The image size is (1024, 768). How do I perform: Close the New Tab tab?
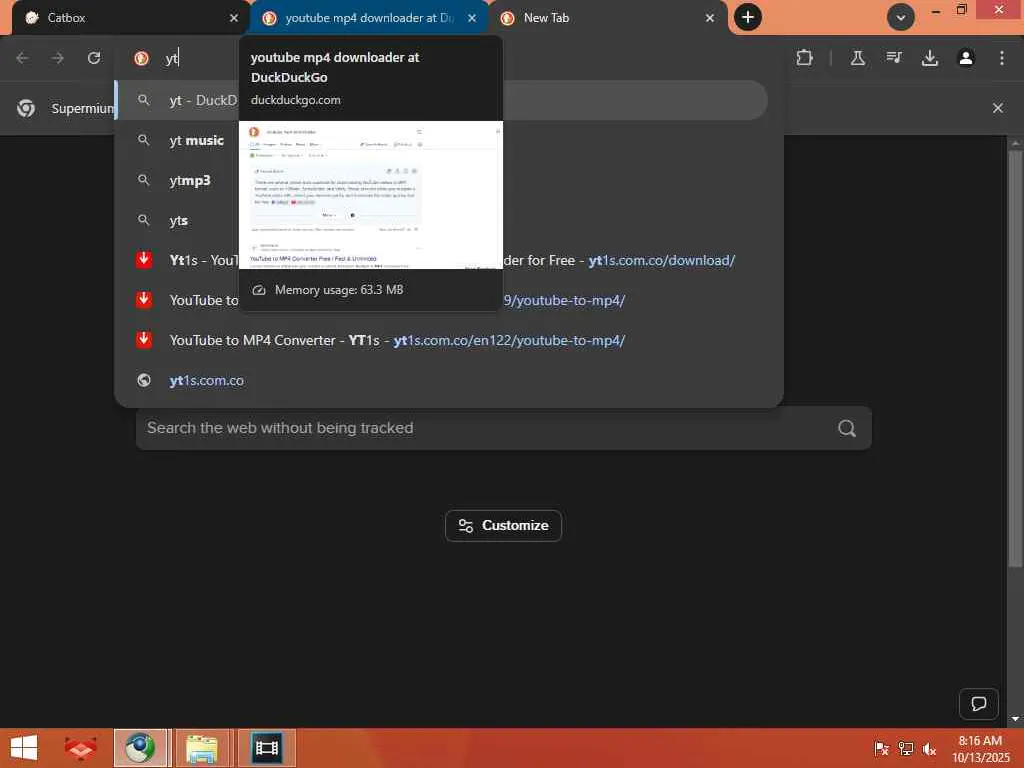tap(710, 18)
